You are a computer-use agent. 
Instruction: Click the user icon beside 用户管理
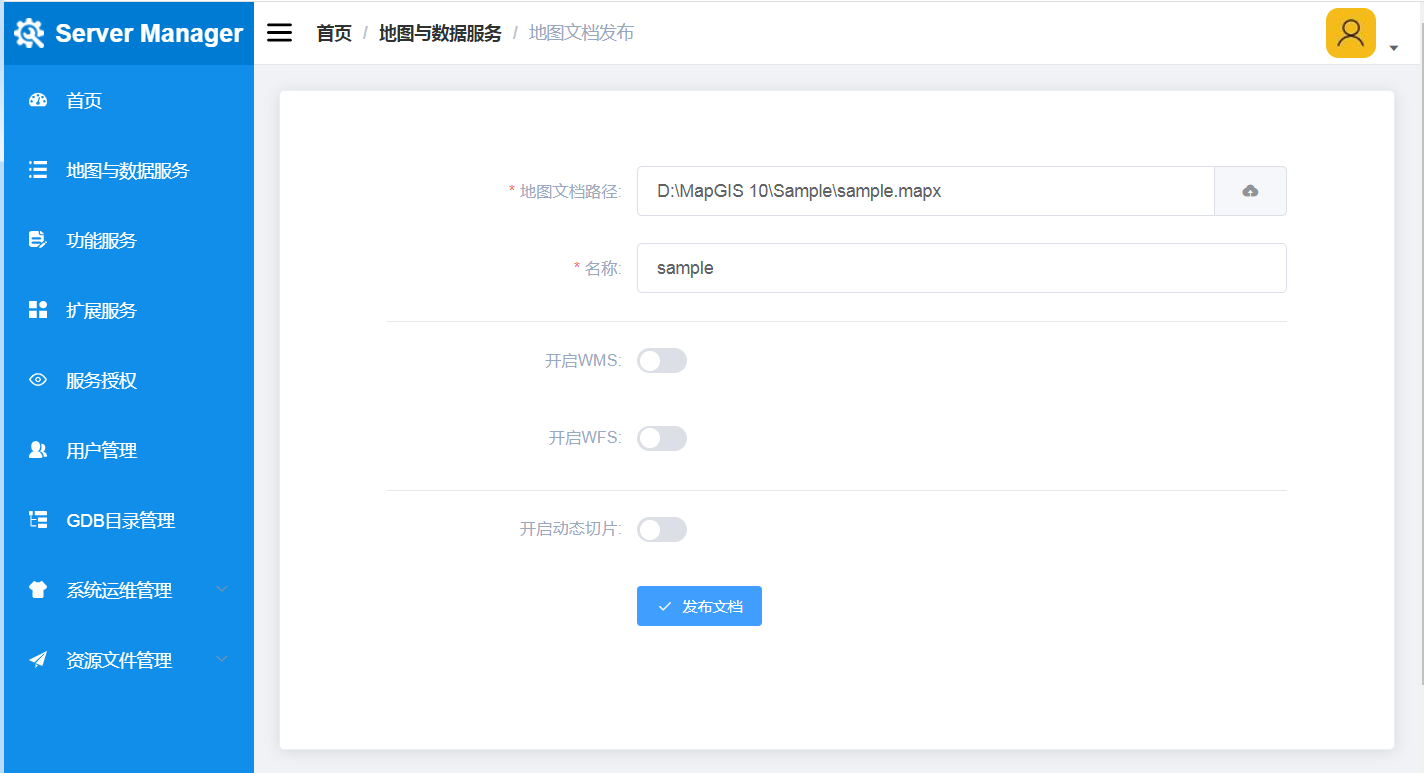click(x=38, y=450)
